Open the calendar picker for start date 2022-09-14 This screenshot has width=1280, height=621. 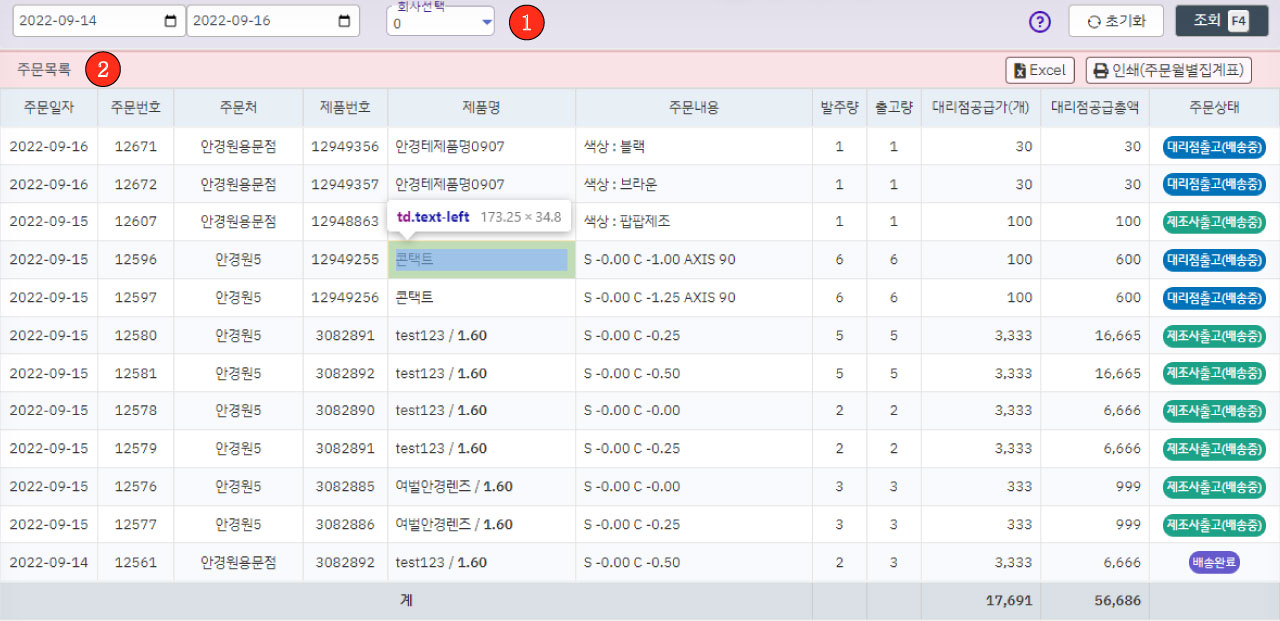pos(170,21)
